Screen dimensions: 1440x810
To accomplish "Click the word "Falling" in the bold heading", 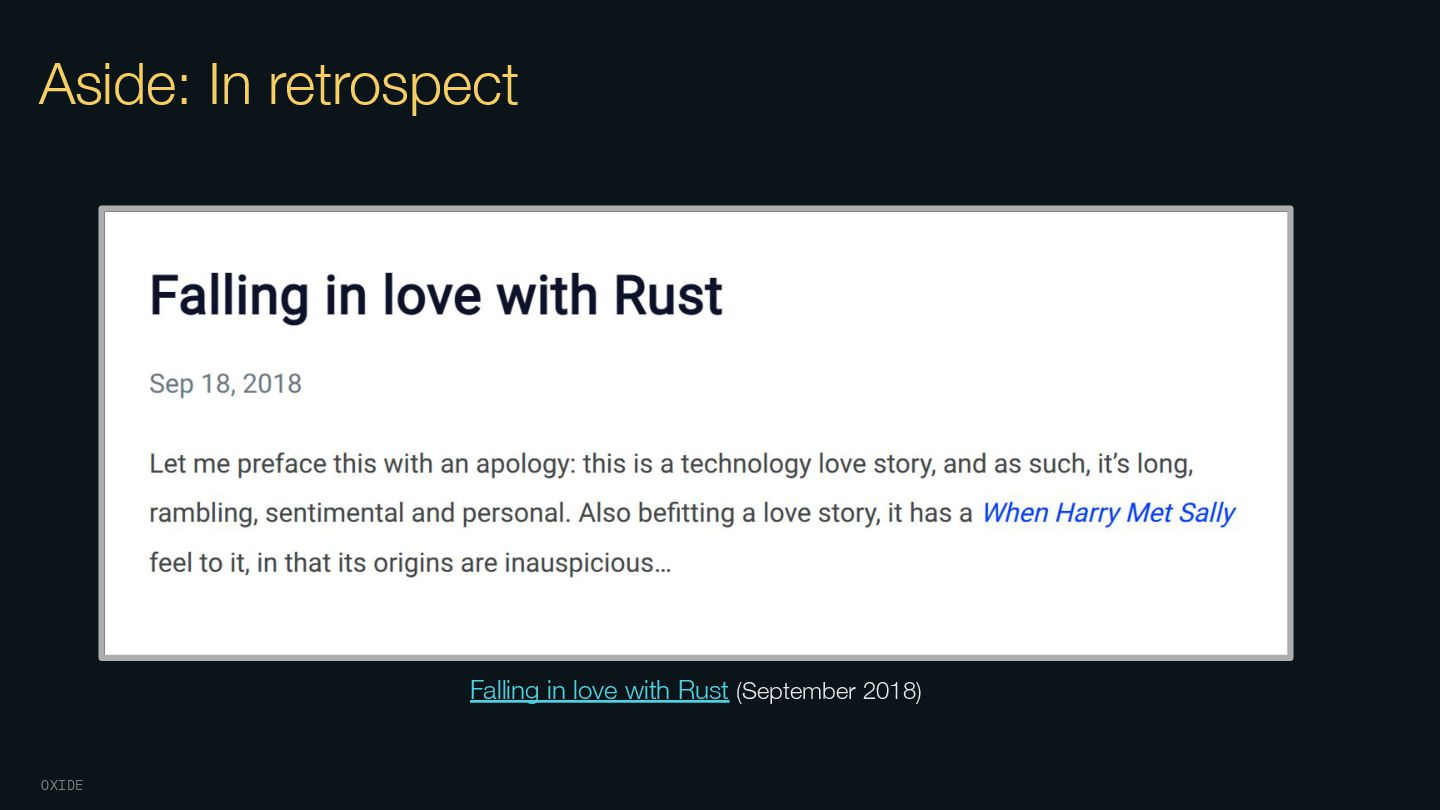I will pos(229,296).
